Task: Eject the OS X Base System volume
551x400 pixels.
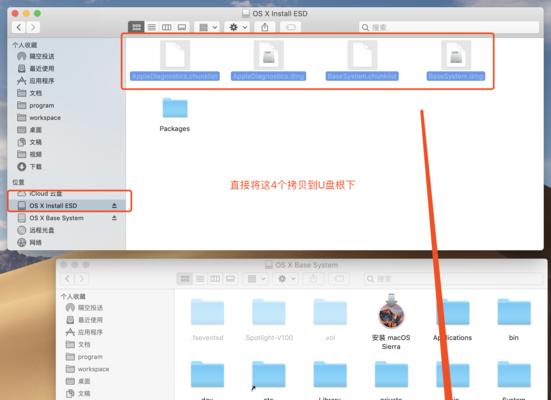Action: [x=114, y=218]
